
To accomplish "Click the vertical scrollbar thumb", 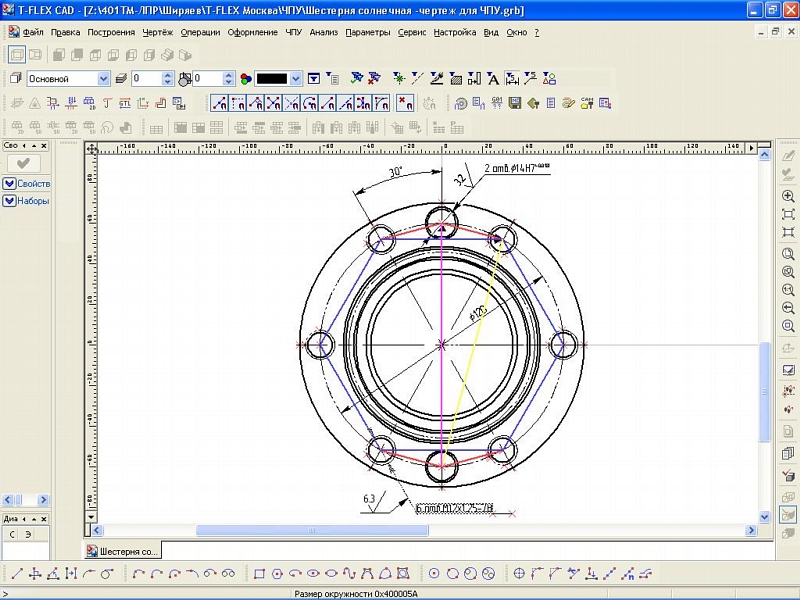I will click(764, 392).
